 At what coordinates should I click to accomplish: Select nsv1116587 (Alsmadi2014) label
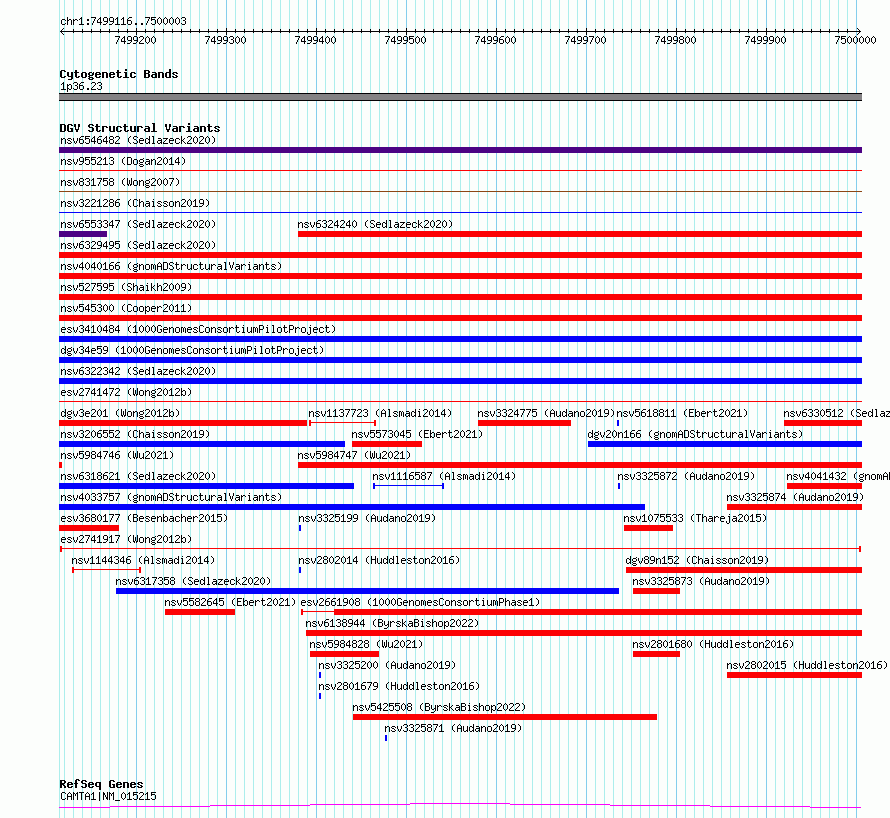(444, 476)
